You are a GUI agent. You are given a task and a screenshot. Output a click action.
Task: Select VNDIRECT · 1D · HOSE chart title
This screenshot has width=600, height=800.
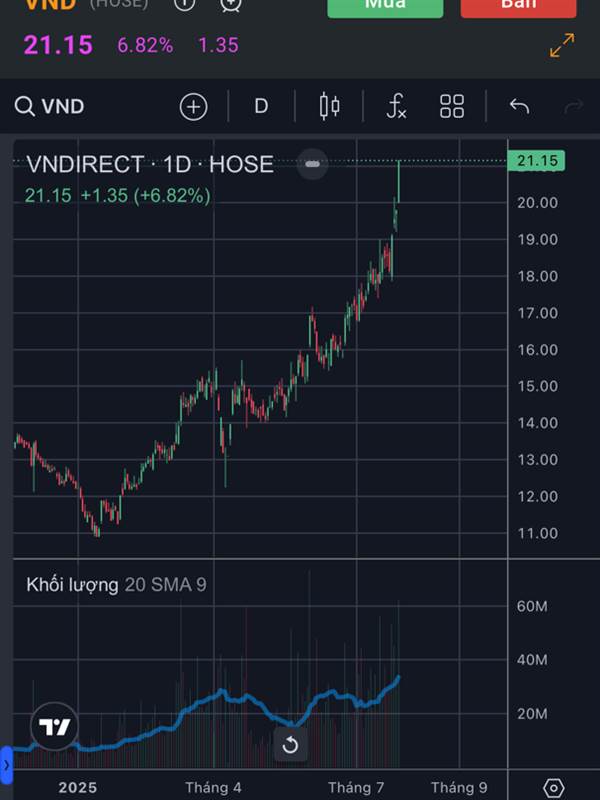(x=150, y=164)
